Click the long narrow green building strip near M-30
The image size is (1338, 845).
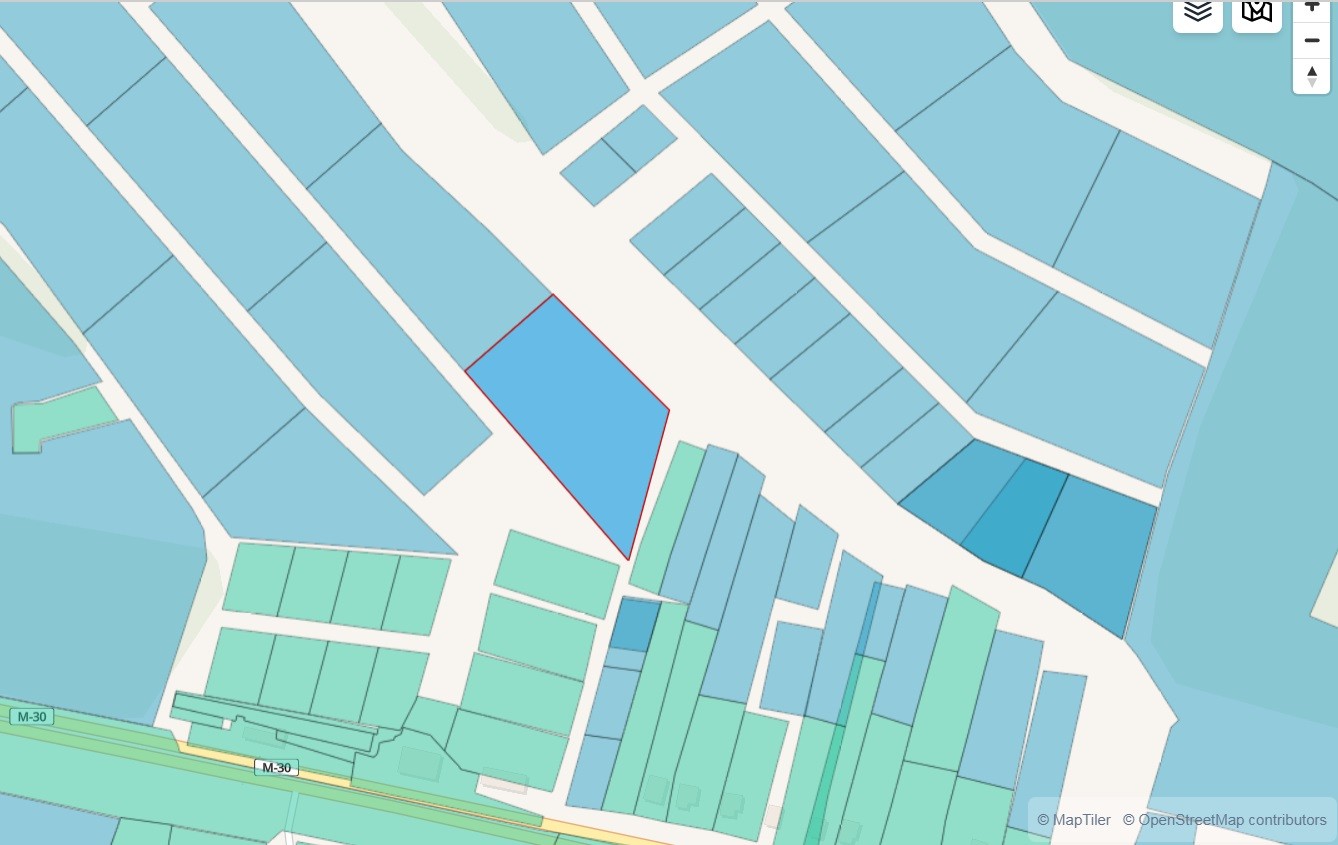click(x=275, y=722)
